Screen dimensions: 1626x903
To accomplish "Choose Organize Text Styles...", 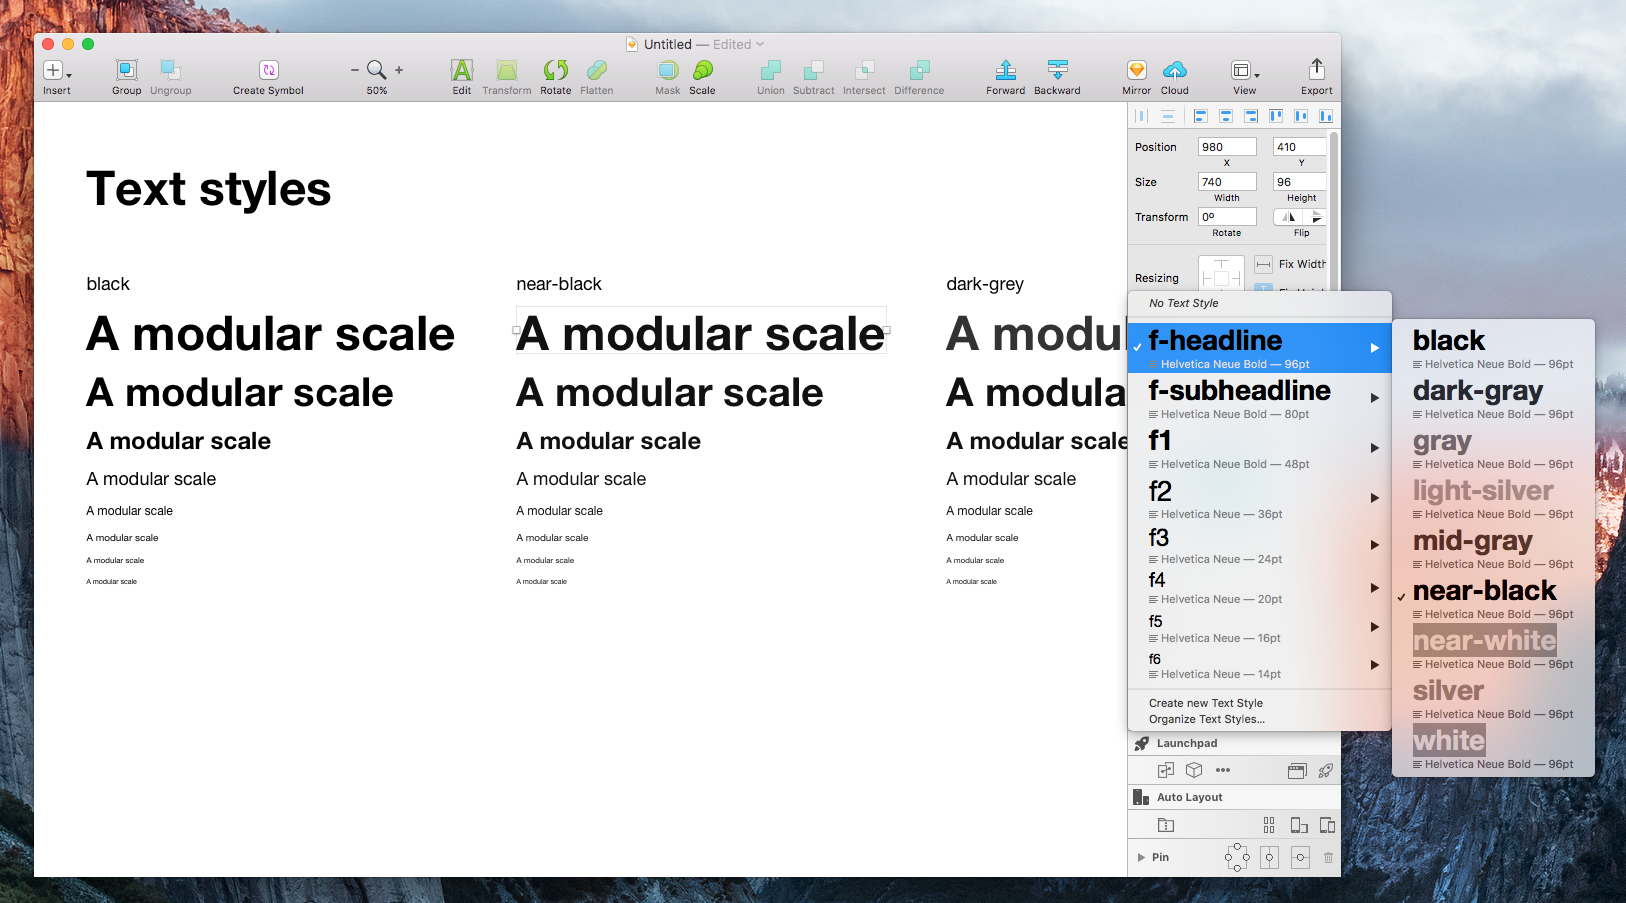I will coord(1207,719).
